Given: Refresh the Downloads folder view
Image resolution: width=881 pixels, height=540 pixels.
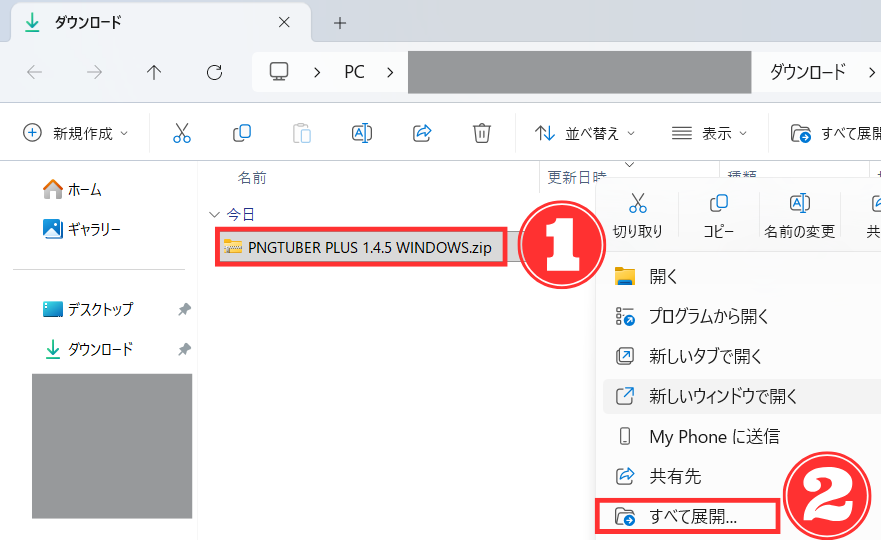Looking at the screenshot, I should [214, 72].
